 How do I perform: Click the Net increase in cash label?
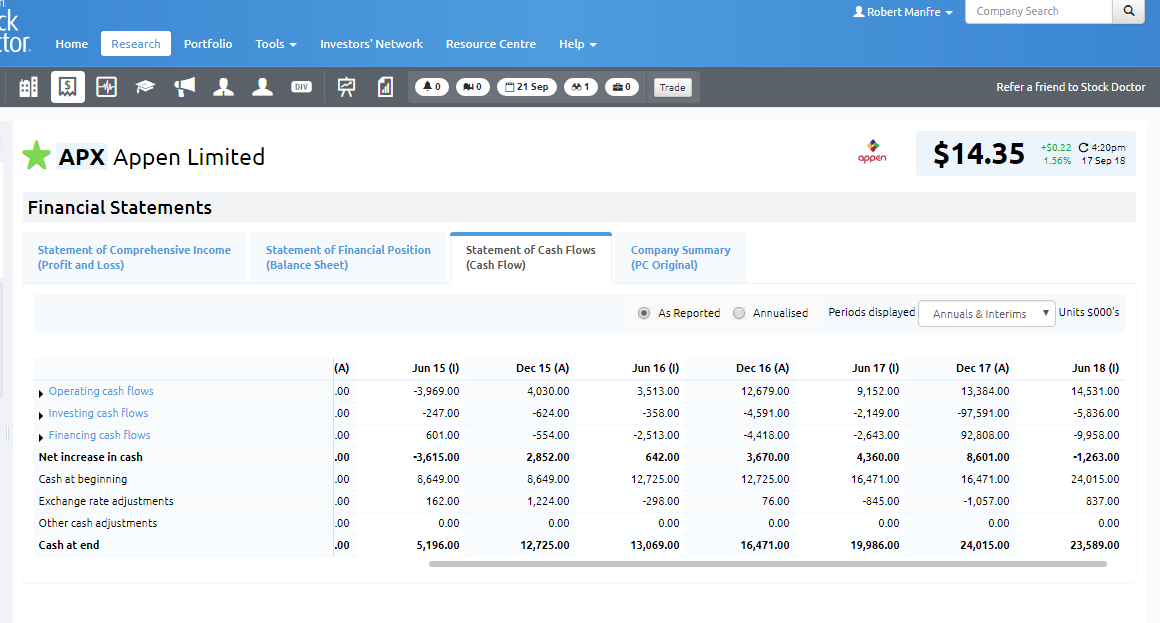pos(90,458)
